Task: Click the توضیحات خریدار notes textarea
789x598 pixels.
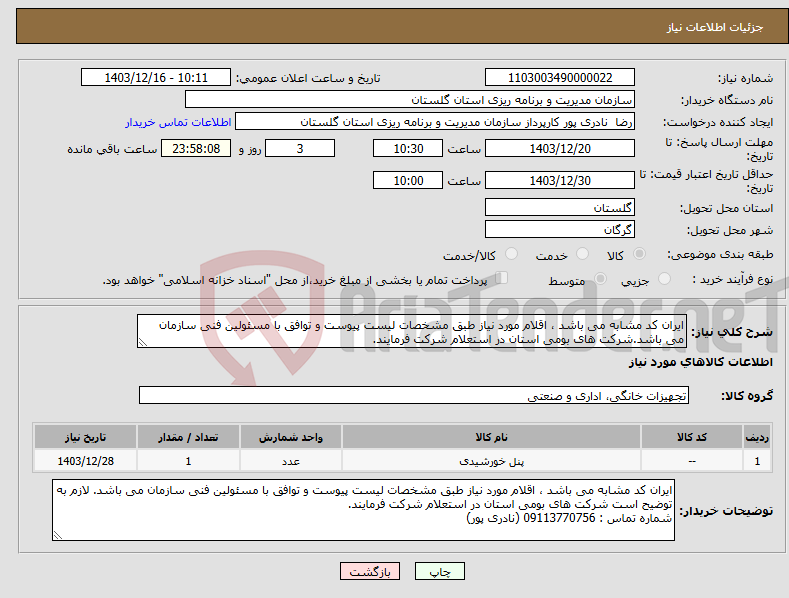Action: (363, 510)
